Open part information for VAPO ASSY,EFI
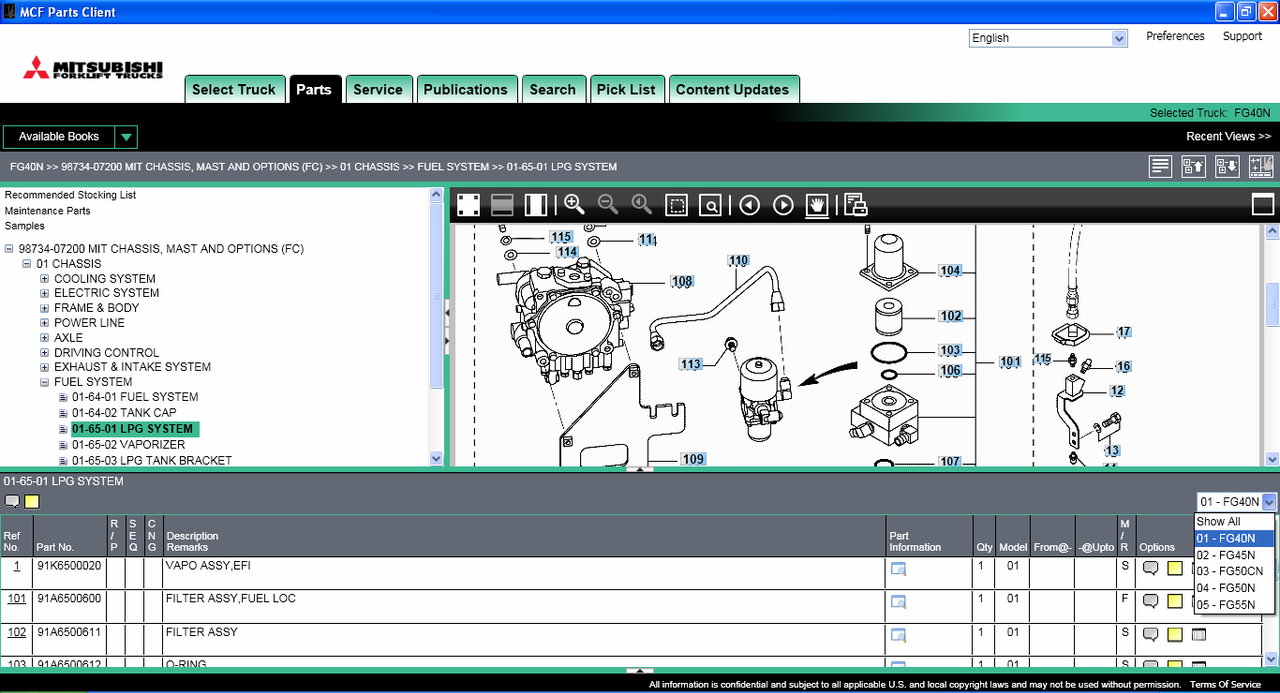Screen dimensions: 1280x693 tap(898, 569)
